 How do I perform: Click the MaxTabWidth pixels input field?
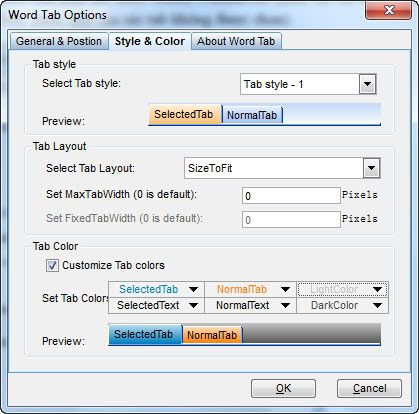point(291,196)
